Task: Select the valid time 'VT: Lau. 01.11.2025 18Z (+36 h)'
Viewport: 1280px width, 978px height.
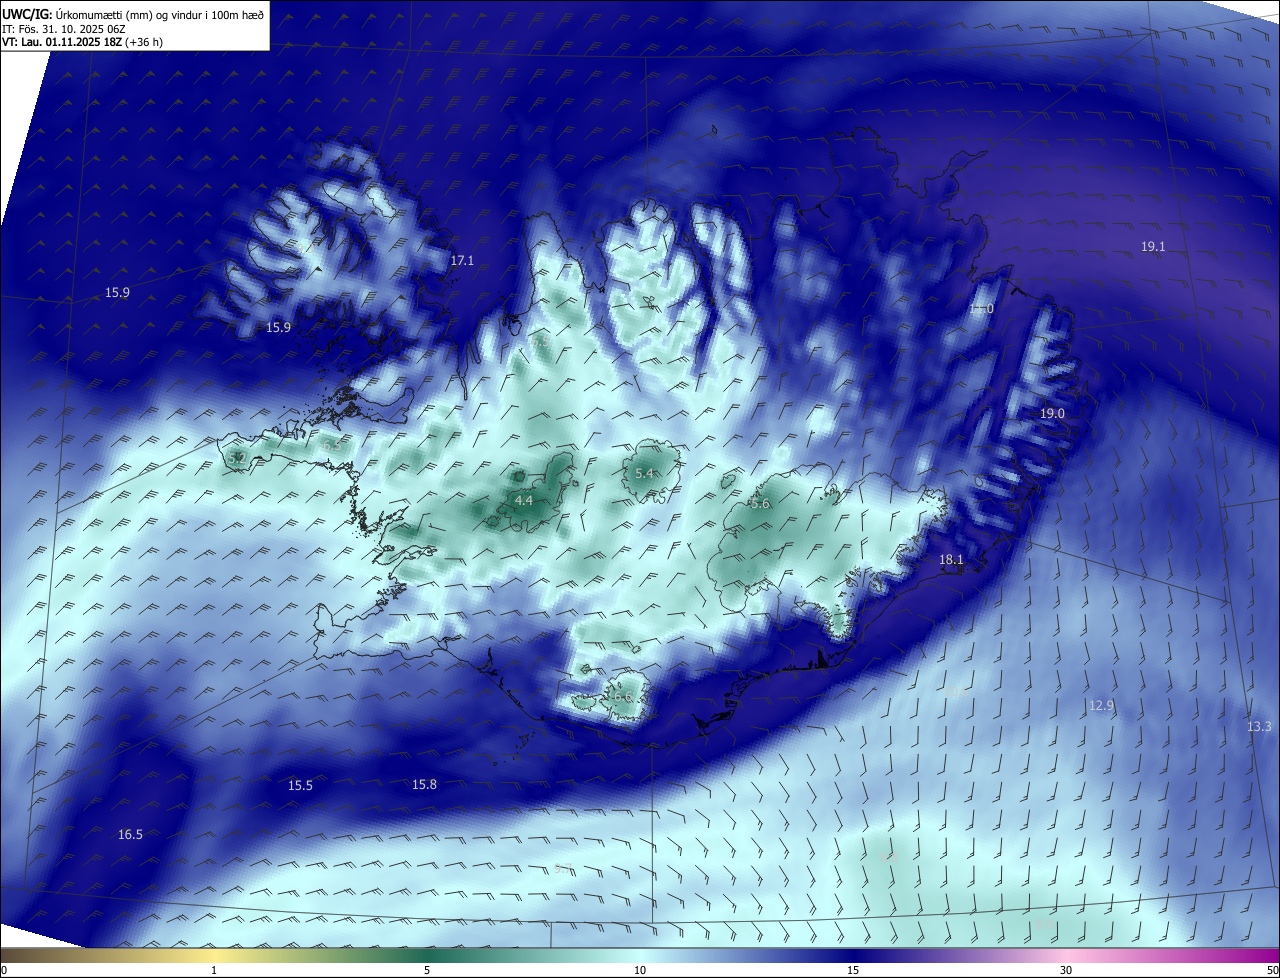Action: 83,42
